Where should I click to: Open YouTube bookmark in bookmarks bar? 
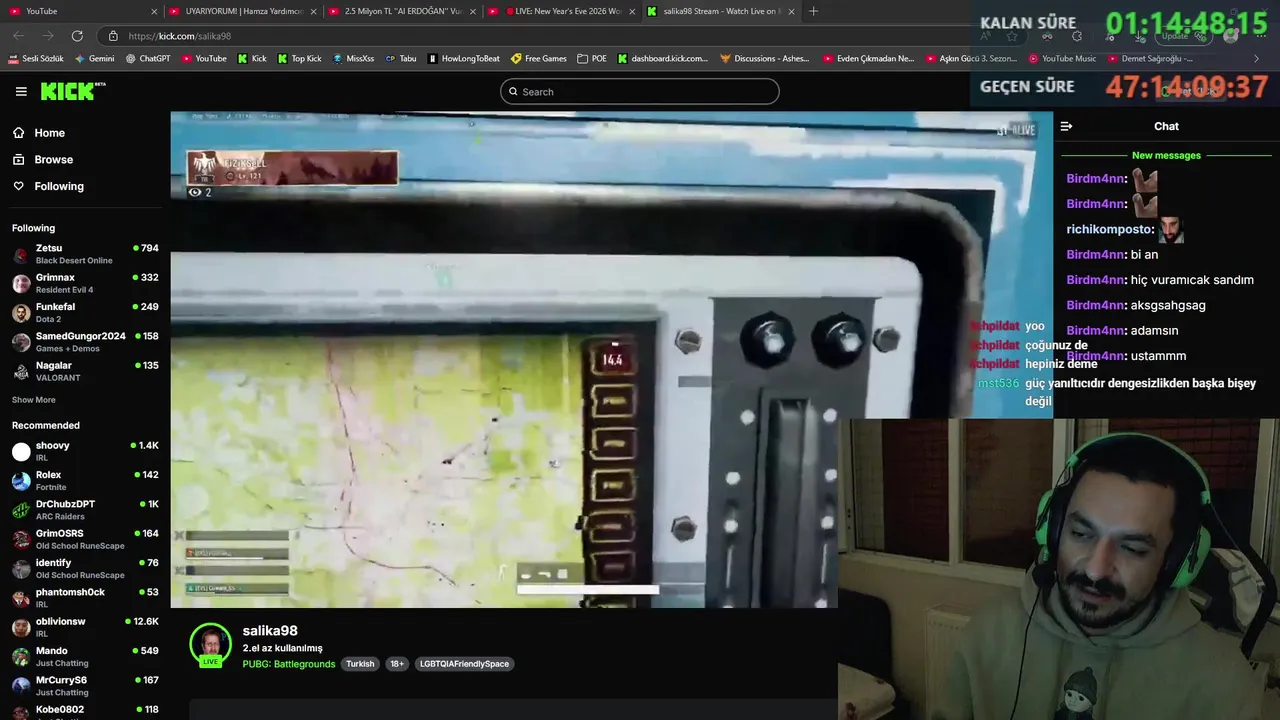(x=204, y=59)
